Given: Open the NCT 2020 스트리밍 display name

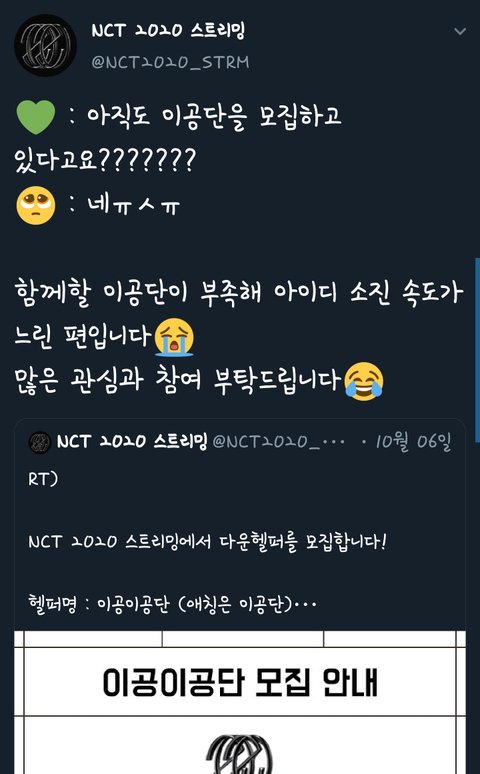Looking at the screenshot, I should (x=168, y=31).
